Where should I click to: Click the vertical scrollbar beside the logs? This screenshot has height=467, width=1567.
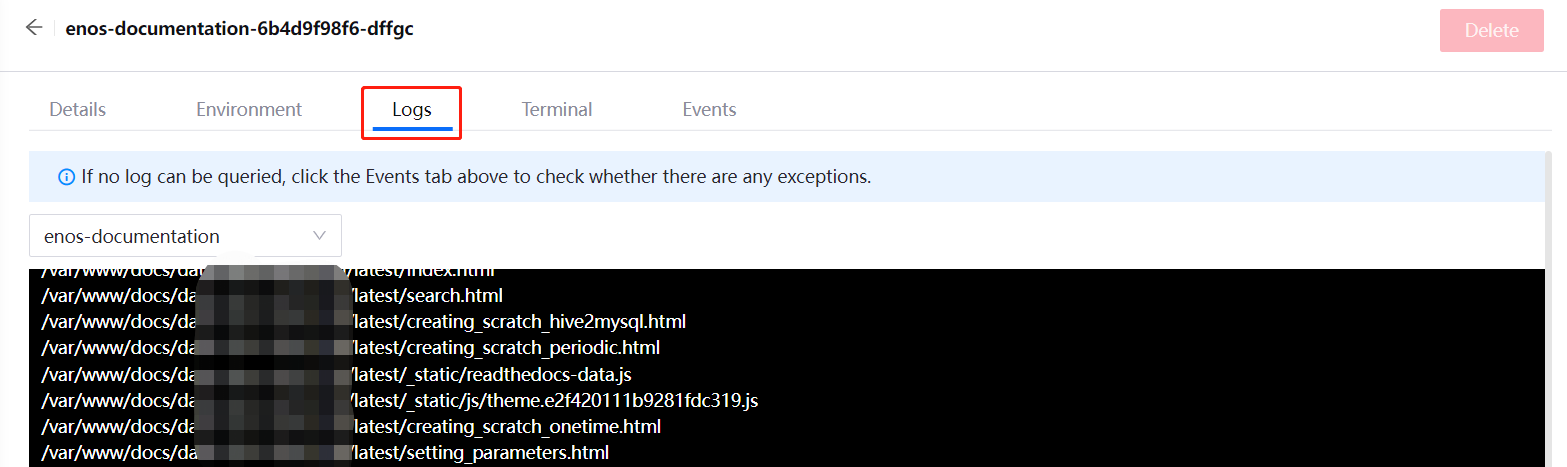(x=1549, y=300)
